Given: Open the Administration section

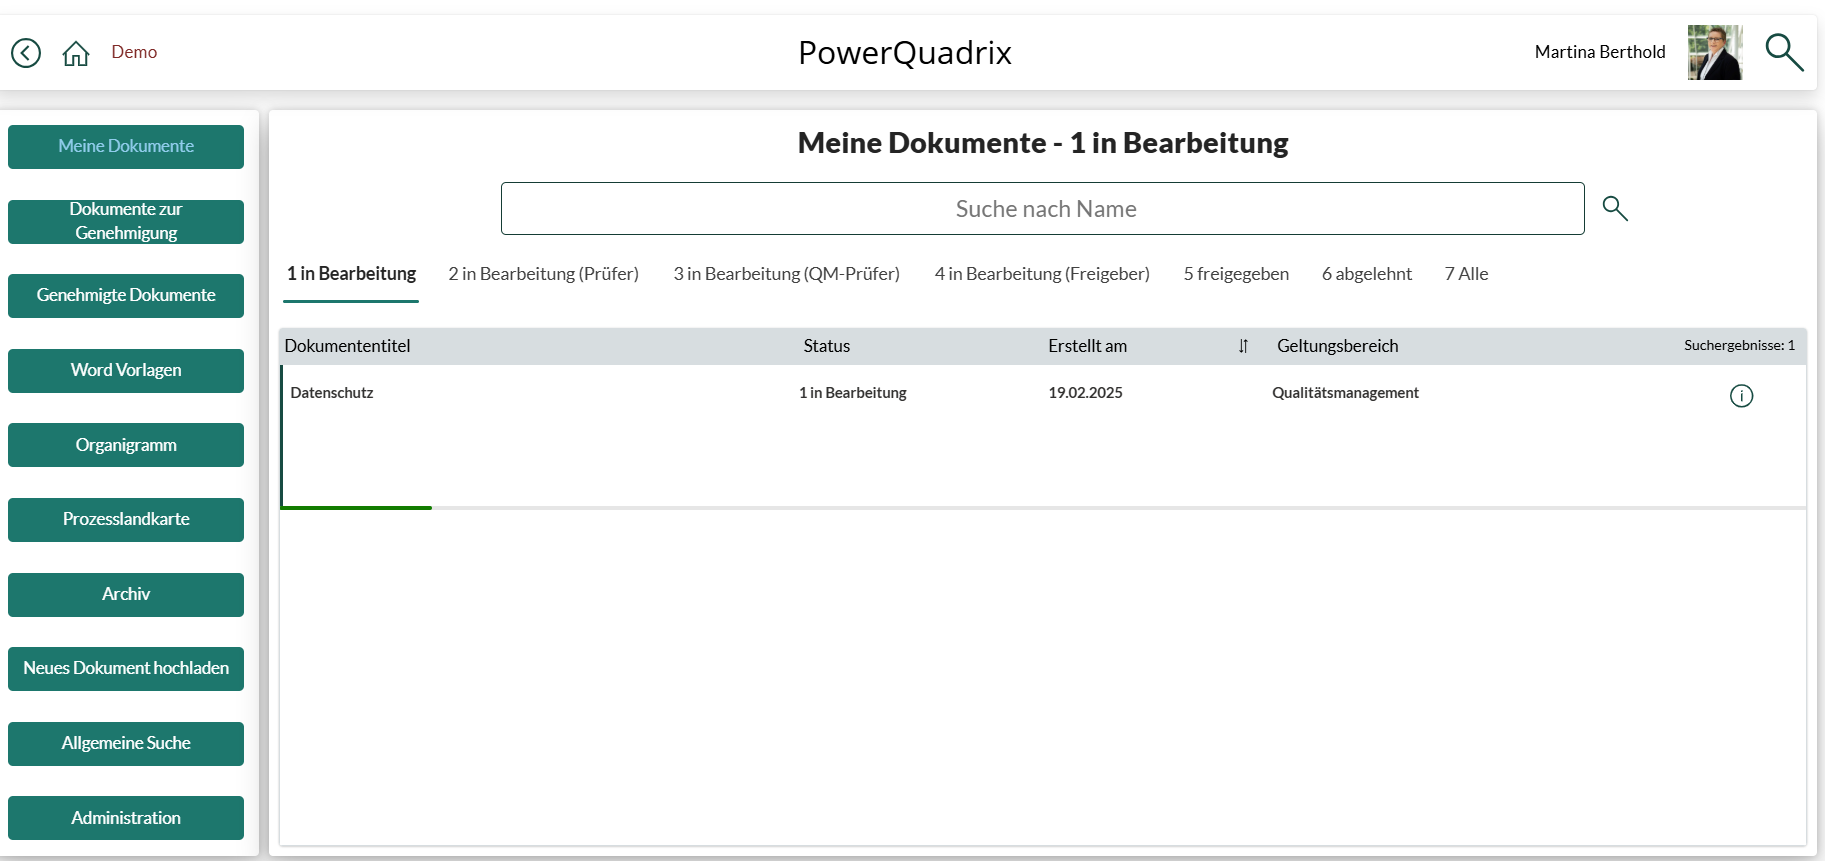Looking at the screenshot, I should [126, 818].
